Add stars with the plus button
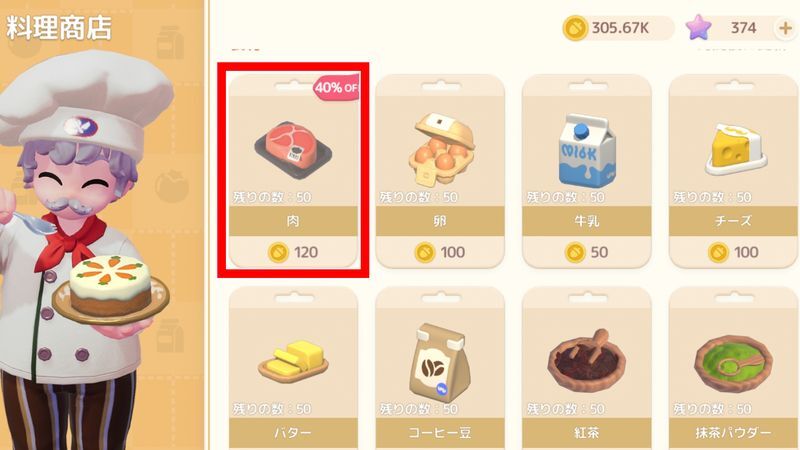The image size is (800, 450). [x=785, y=28]
